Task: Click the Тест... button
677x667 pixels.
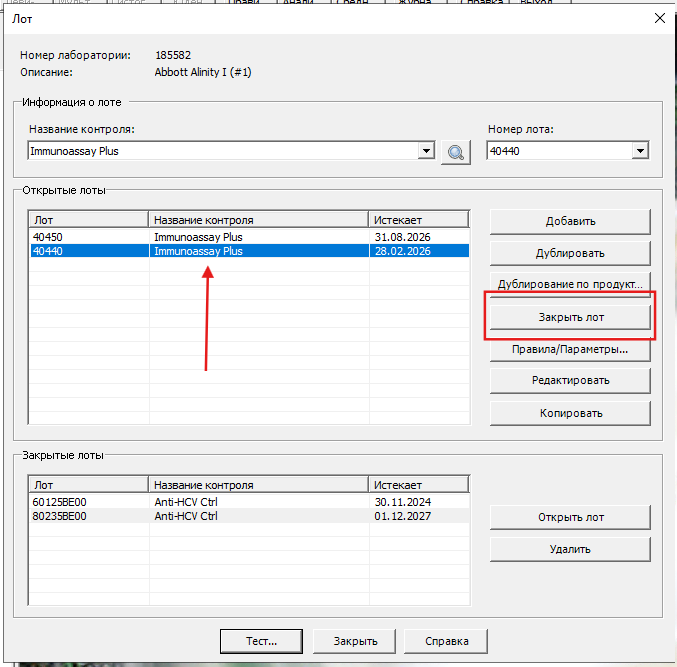Action: 261,641
